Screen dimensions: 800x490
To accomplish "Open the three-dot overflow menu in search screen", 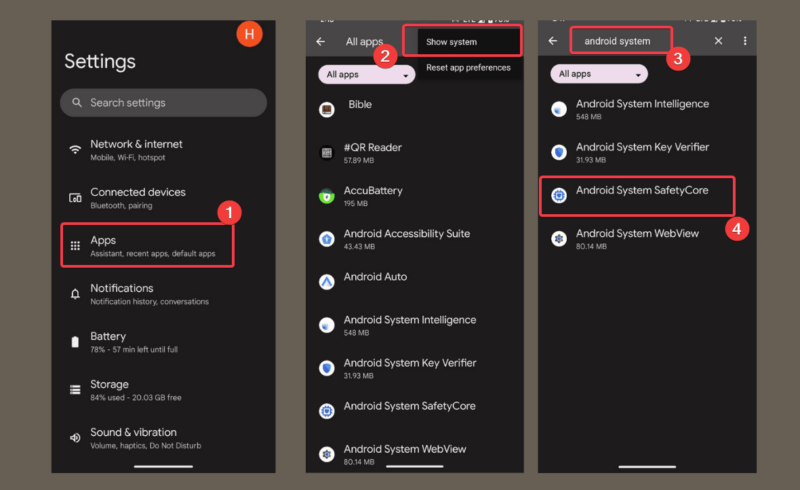I will (x=745, y=41).
